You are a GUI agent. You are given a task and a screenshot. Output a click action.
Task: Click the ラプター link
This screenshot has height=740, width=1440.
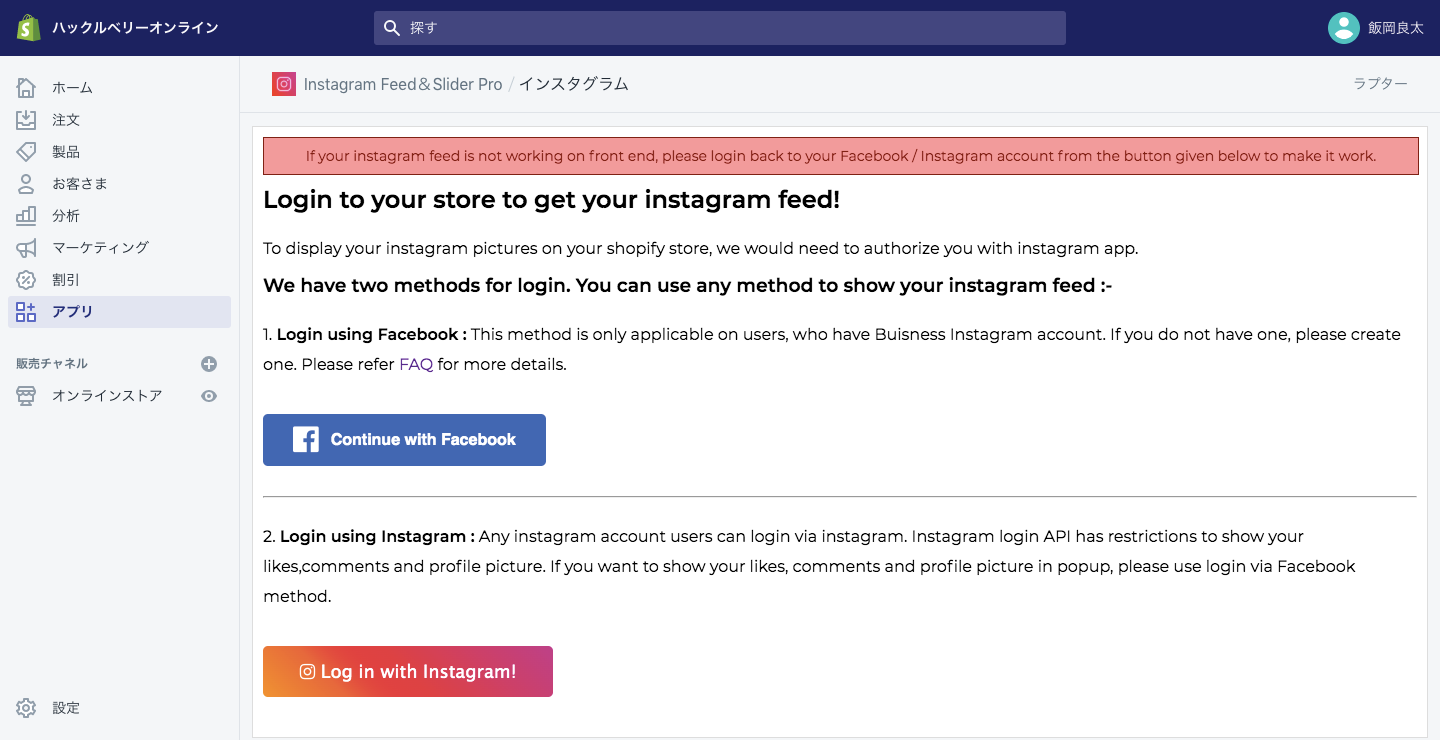pos(1380,84)
